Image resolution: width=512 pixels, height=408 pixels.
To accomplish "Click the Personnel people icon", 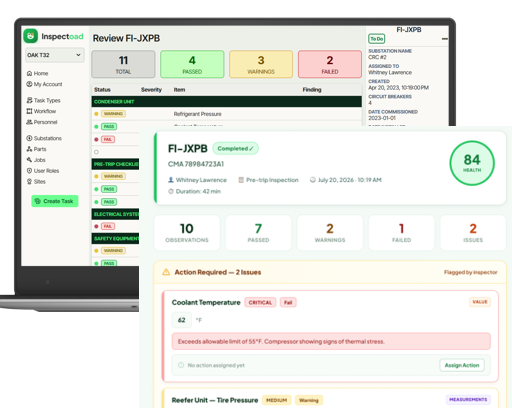I will [29, 122].
